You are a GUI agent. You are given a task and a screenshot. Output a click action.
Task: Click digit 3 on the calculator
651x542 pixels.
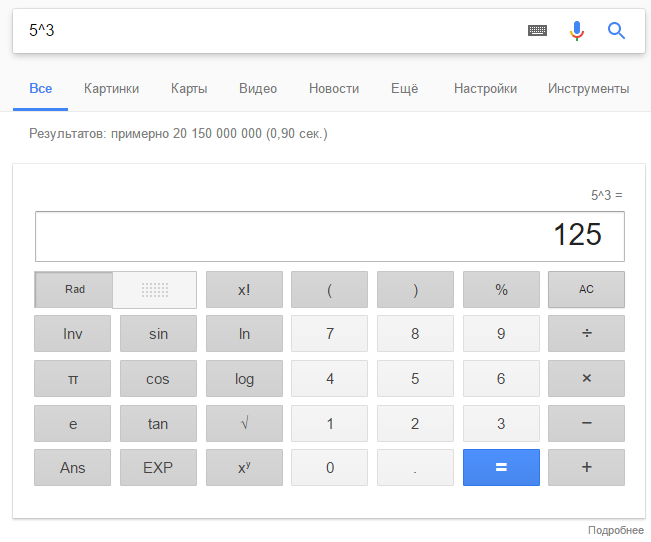(x=501, y=423)
